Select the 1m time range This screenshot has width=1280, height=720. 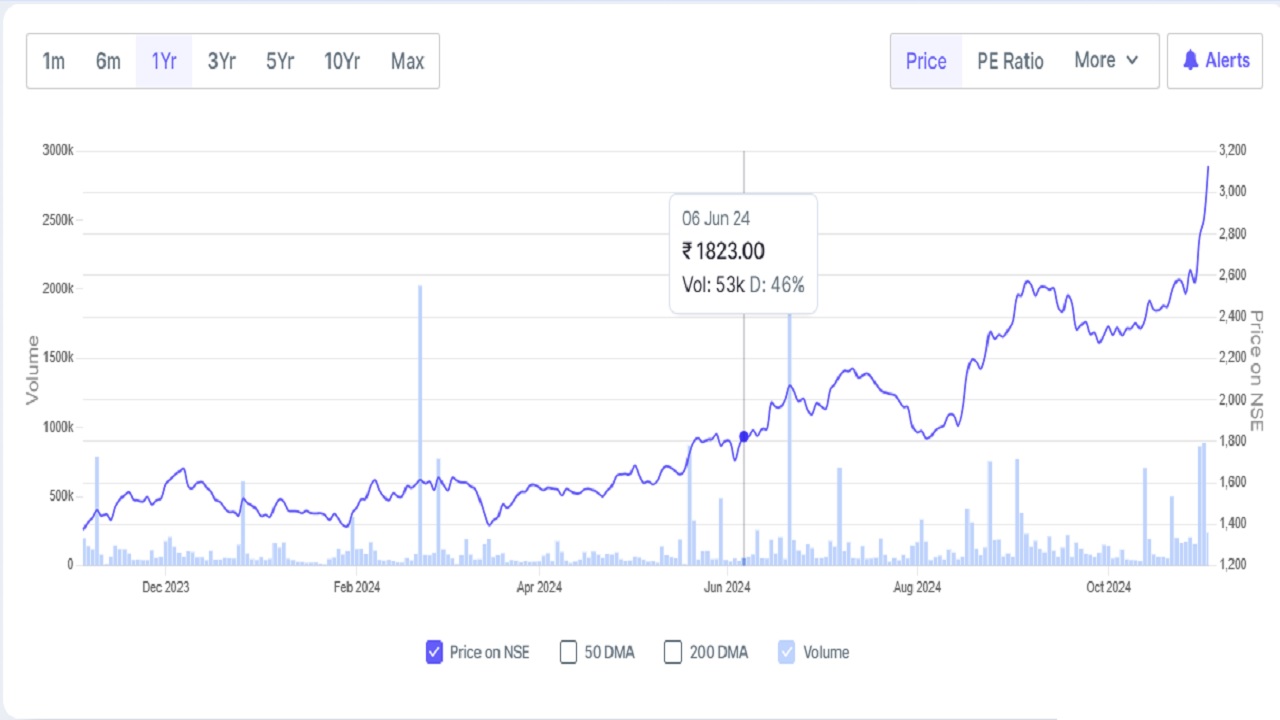click(54, 61)
